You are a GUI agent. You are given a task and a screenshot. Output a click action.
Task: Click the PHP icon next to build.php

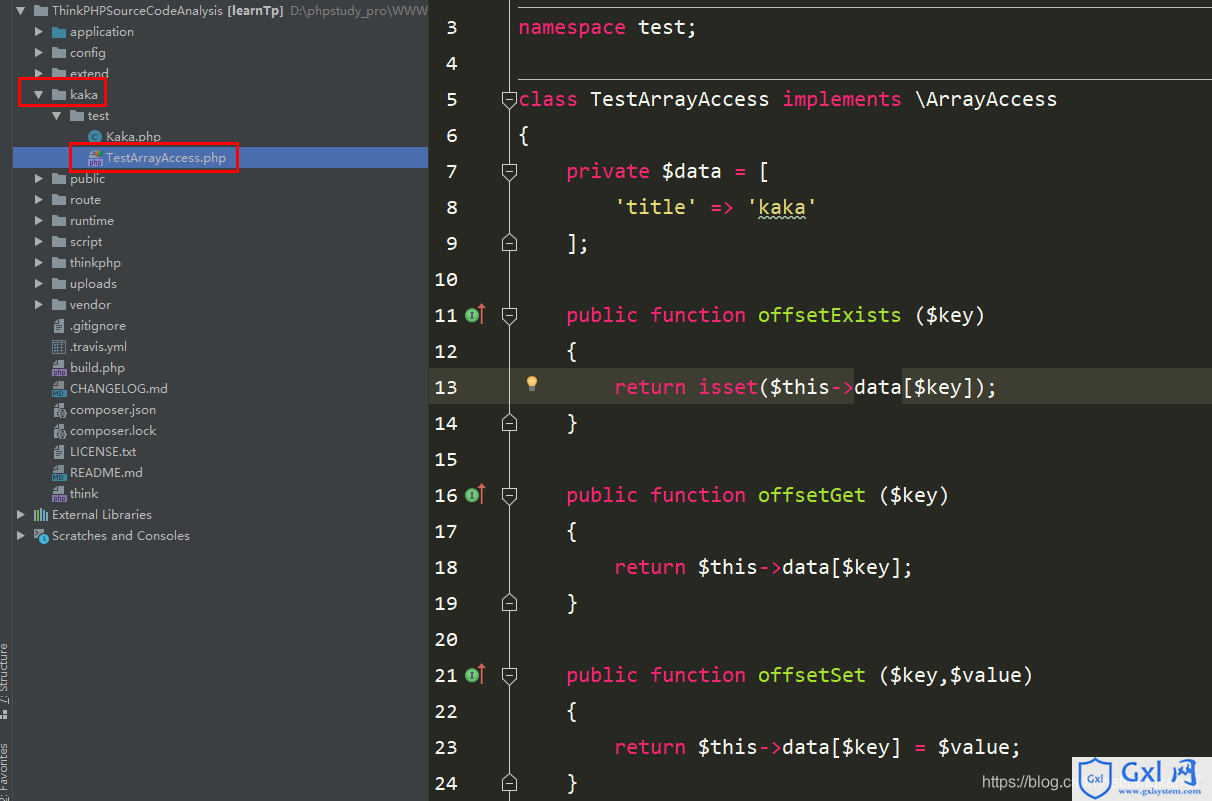pyautogui.click(x=59, y=368)
